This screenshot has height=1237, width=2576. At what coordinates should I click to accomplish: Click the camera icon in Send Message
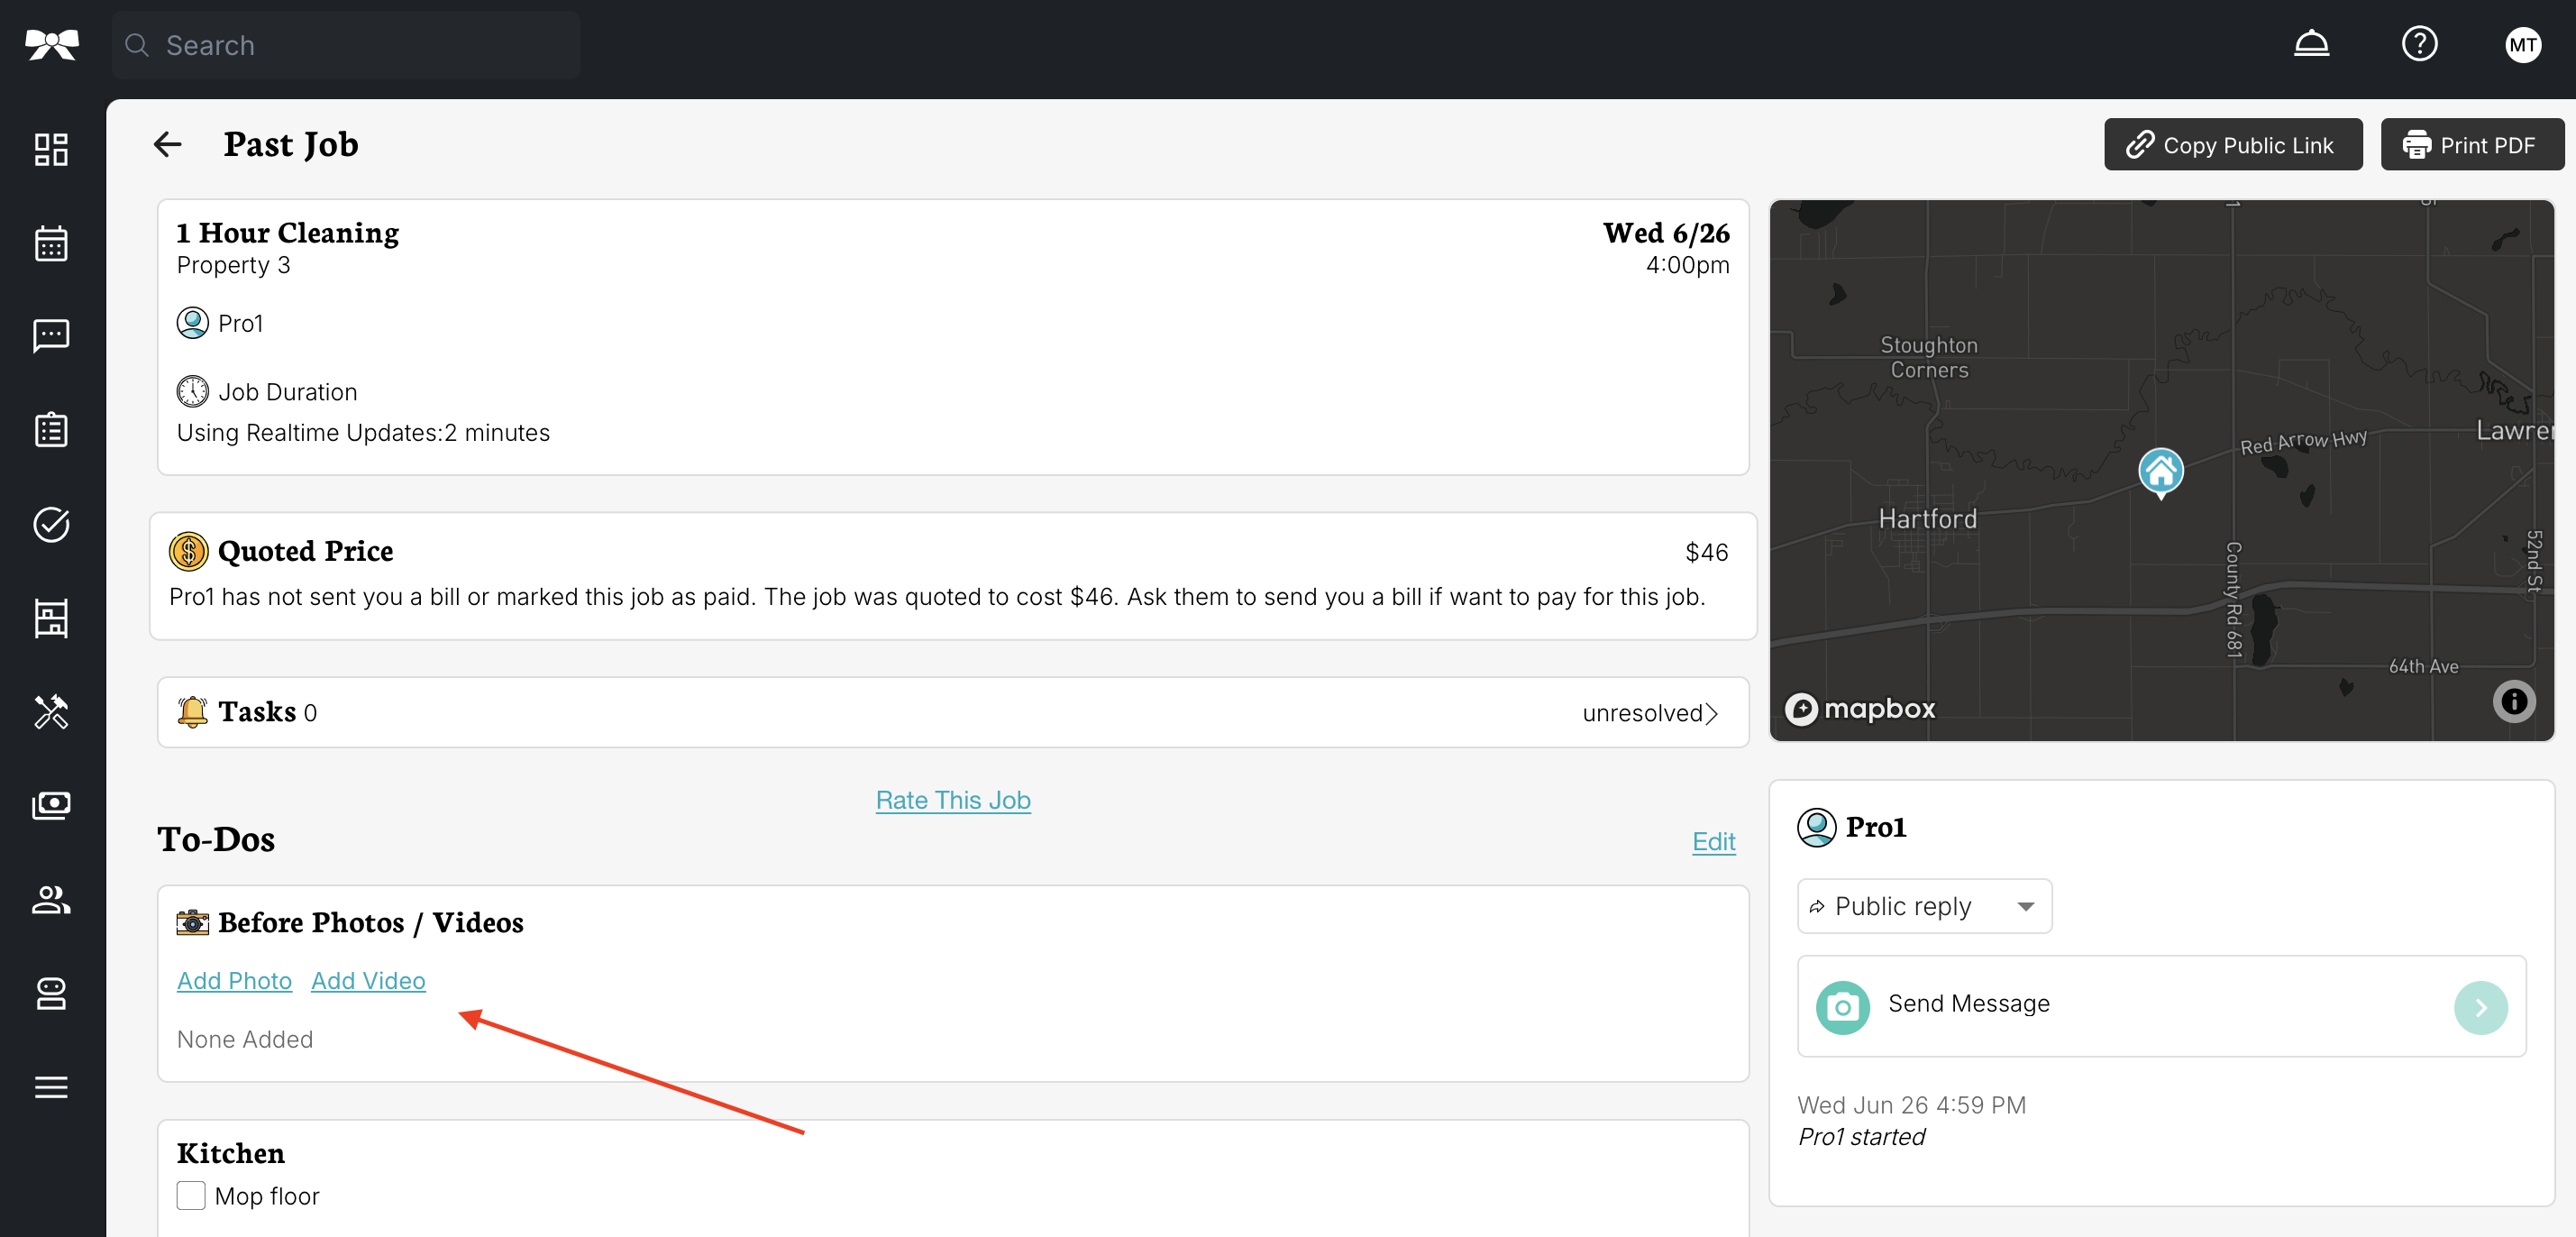(1842, 1007)
